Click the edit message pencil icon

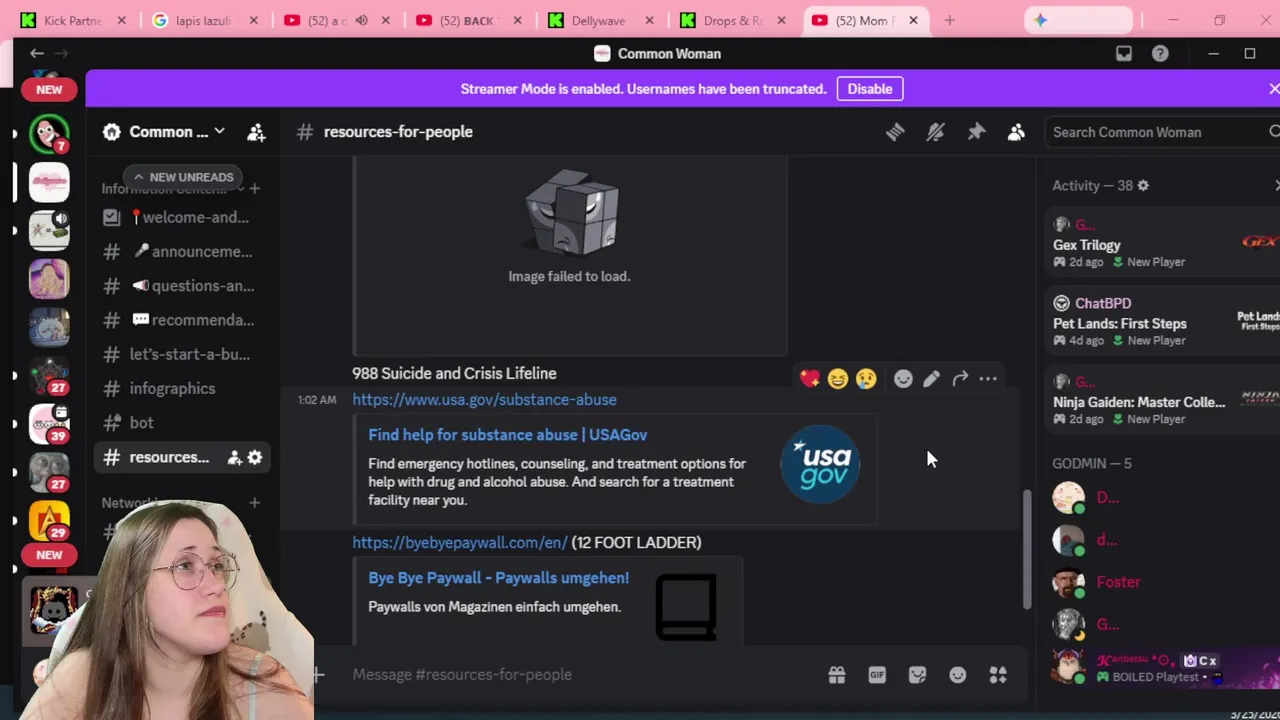click(931, 379)
